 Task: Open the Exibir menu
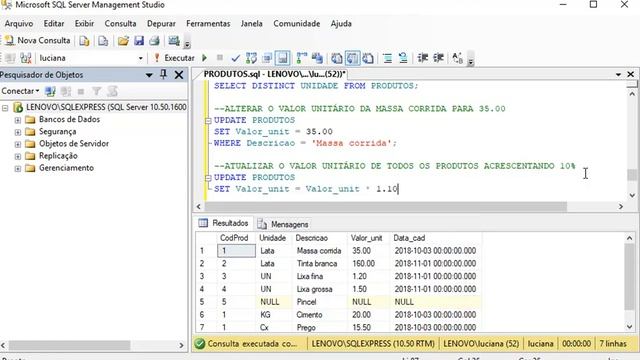[84, 24]
